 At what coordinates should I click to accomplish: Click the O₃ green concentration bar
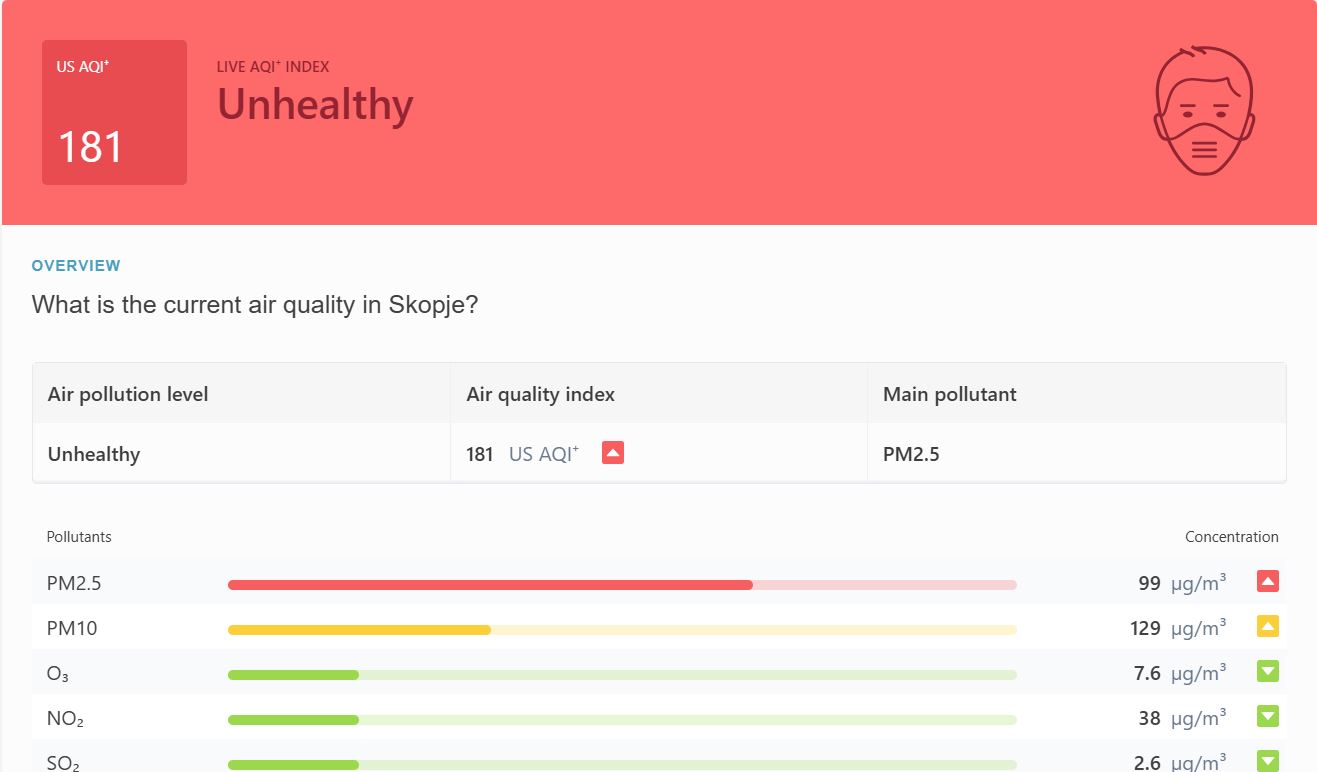[x=622, y=675]
